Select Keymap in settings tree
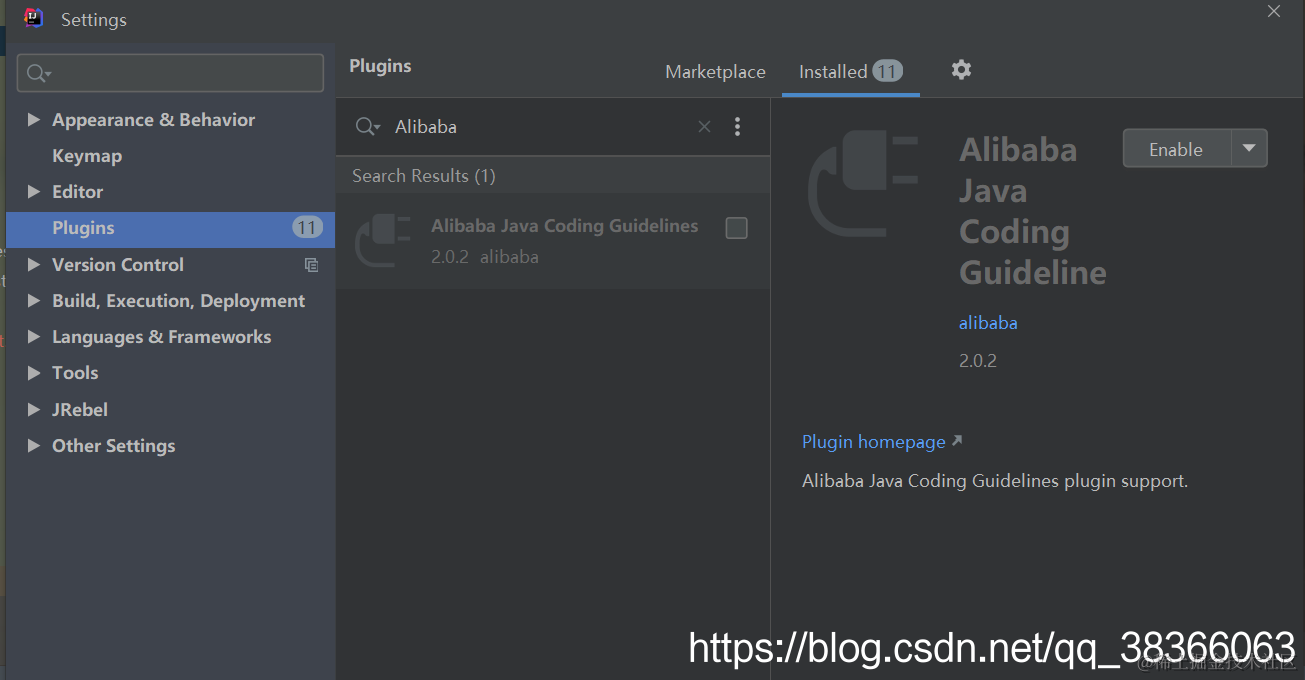The image size is (1305, 680). pyautogui.click(x=87, y=156)
